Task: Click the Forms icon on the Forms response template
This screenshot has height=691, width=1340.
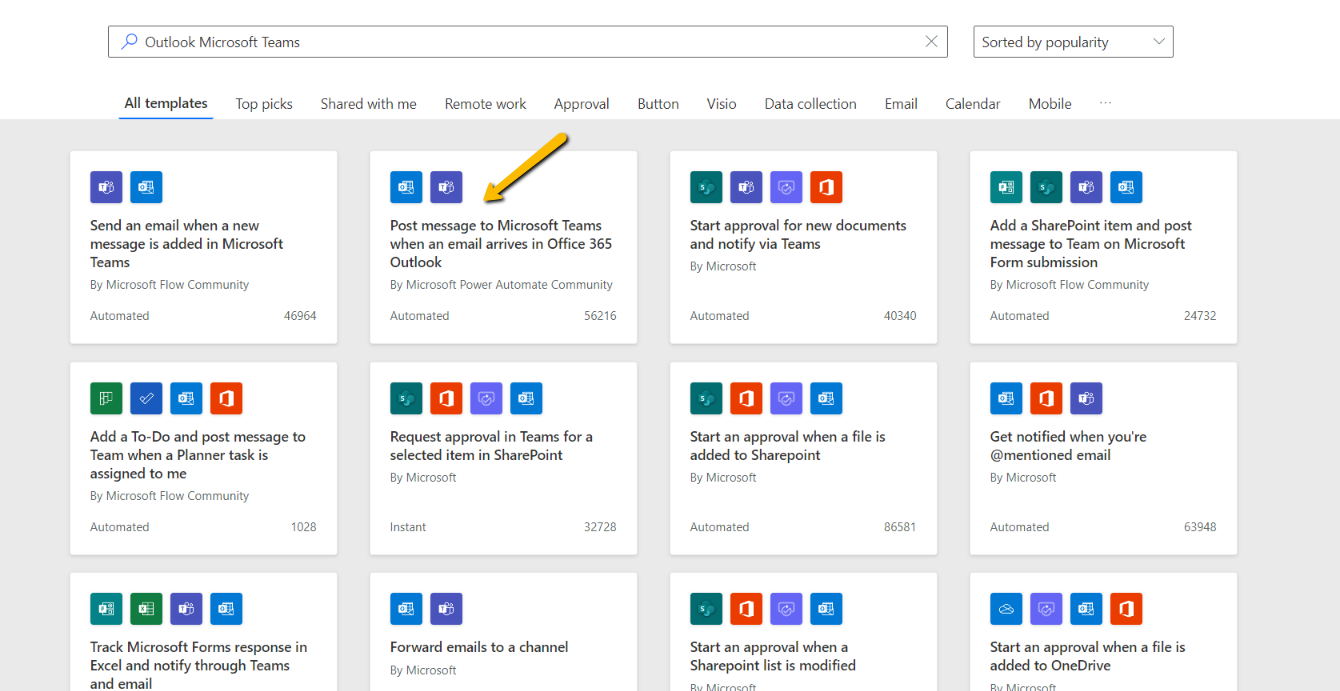Action: pos(106,609)
